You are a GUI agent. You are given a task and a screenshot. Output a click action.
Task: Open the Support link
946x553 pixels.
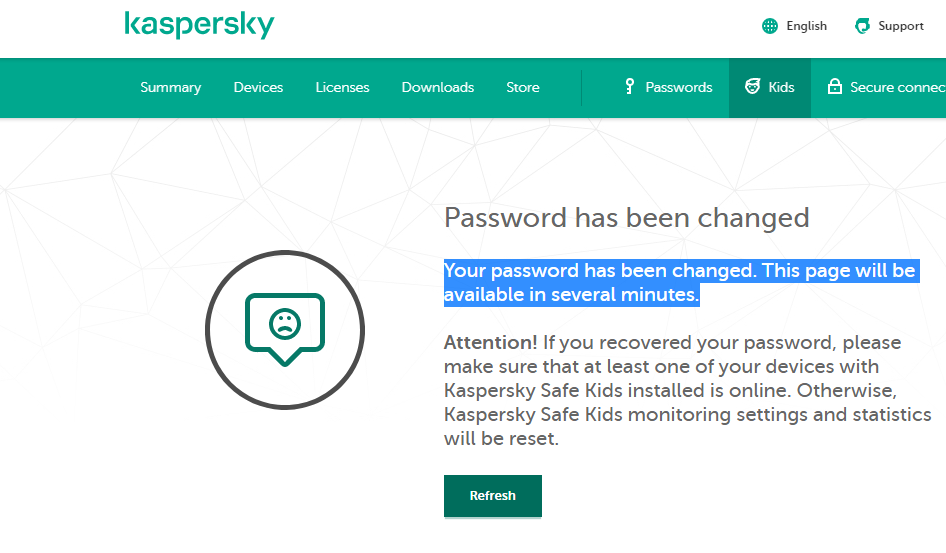pos(901,26)
